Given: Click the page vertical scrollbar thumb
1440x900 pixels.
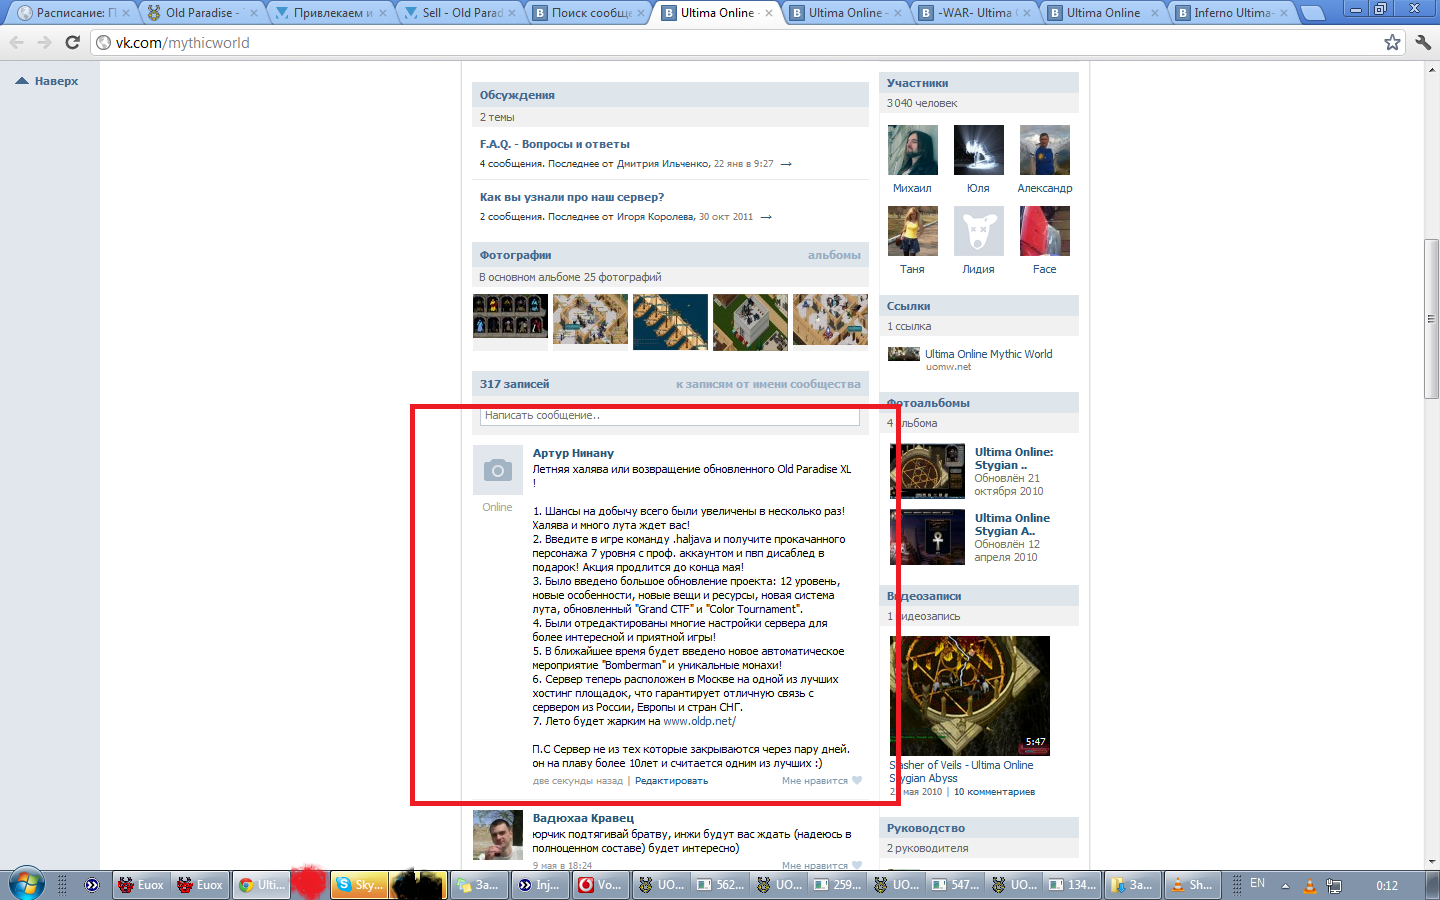Looking at the screenshot, I should pos(1431,318).
